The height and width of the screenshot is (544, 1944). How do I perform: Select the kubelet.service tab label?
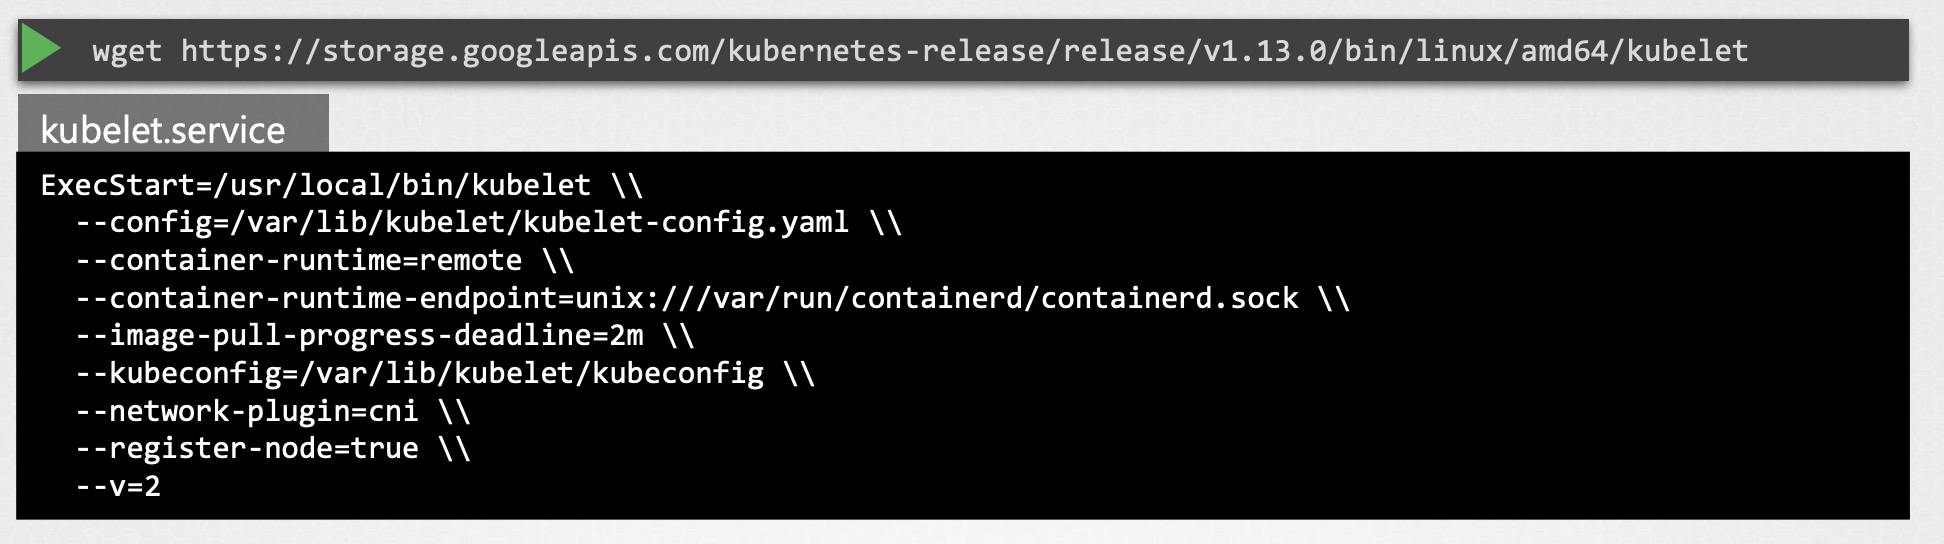163,130
